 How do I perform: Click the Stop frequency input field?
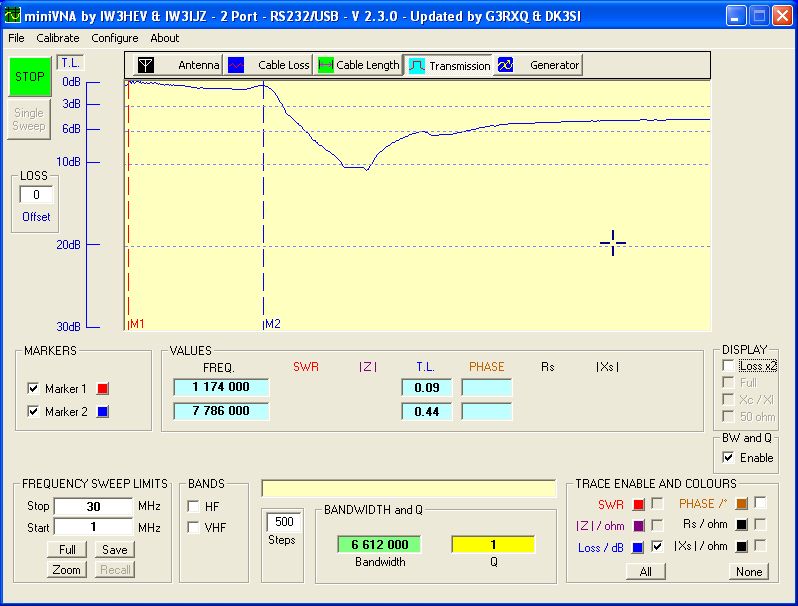(x=93, y=506)
